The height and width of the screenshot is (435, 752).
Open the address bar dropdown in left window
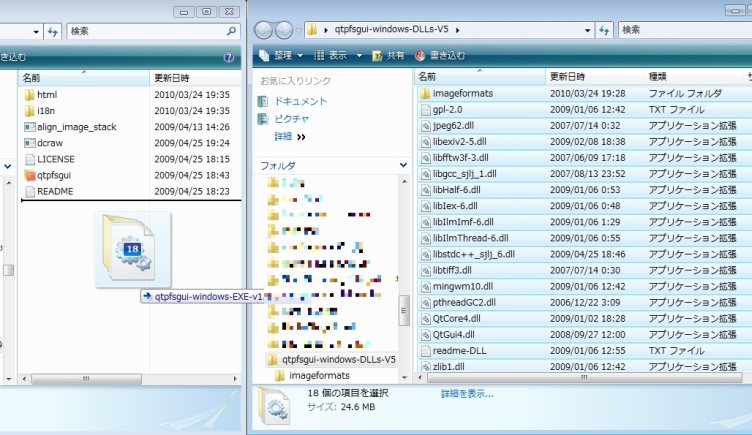coord(36,32)
